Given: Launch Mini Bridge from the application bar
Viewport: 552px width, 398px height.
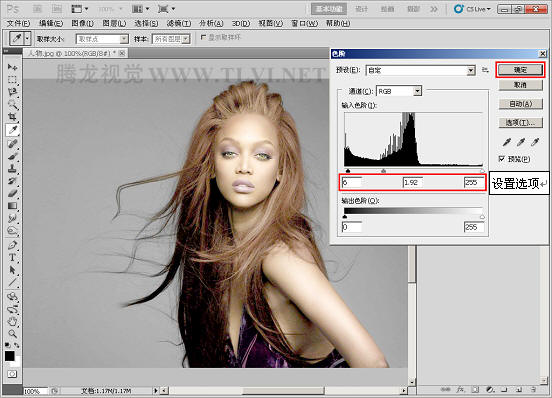Looking at the screenshot, I should pos(56,9).
